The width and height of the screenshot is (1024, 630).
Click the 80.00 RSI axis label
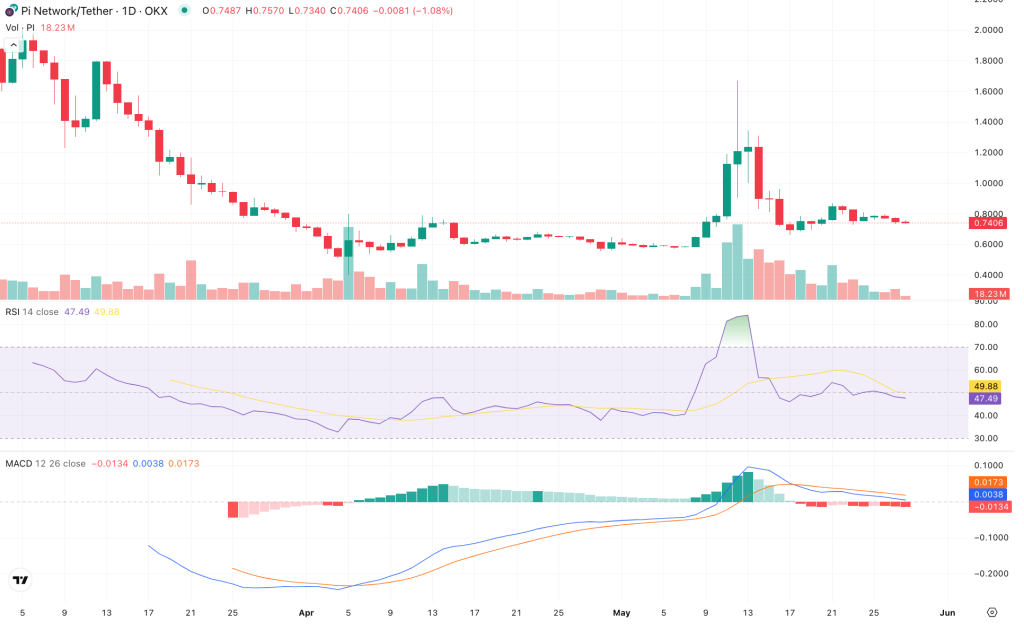(x=985, y=324)
